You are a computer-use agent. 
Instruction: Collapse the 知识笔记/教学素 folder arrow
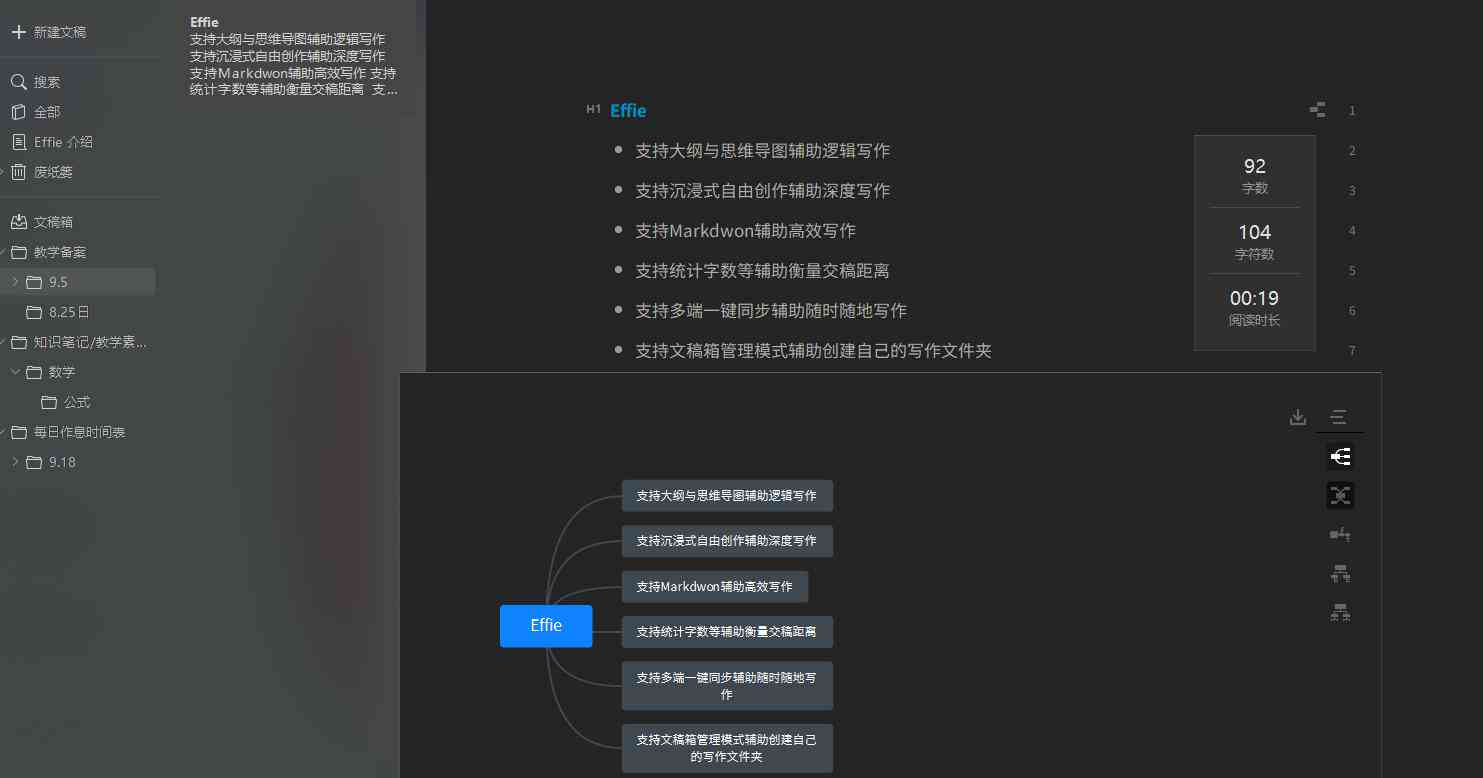point(3,342)
